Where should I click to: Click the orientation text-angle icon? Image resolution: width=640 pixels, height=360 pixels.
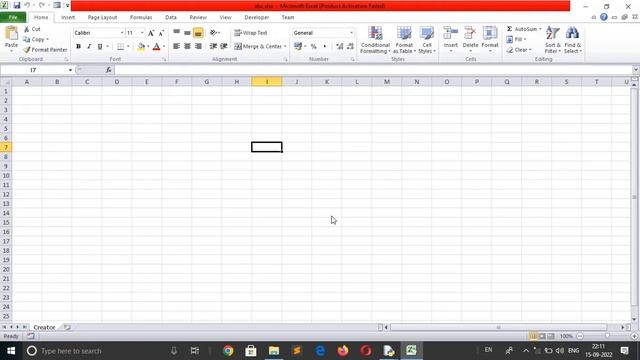coord(213,33)
